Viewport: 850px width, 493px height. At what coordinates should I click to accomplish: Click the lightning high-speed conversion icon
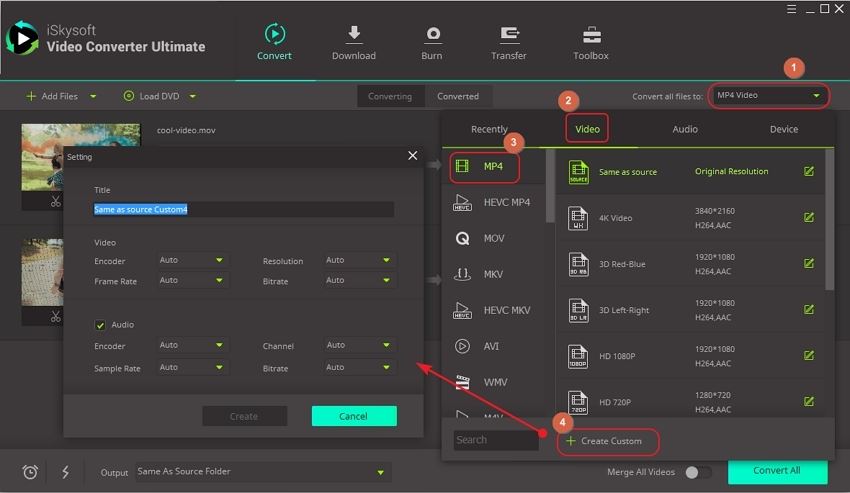point(65,472)
